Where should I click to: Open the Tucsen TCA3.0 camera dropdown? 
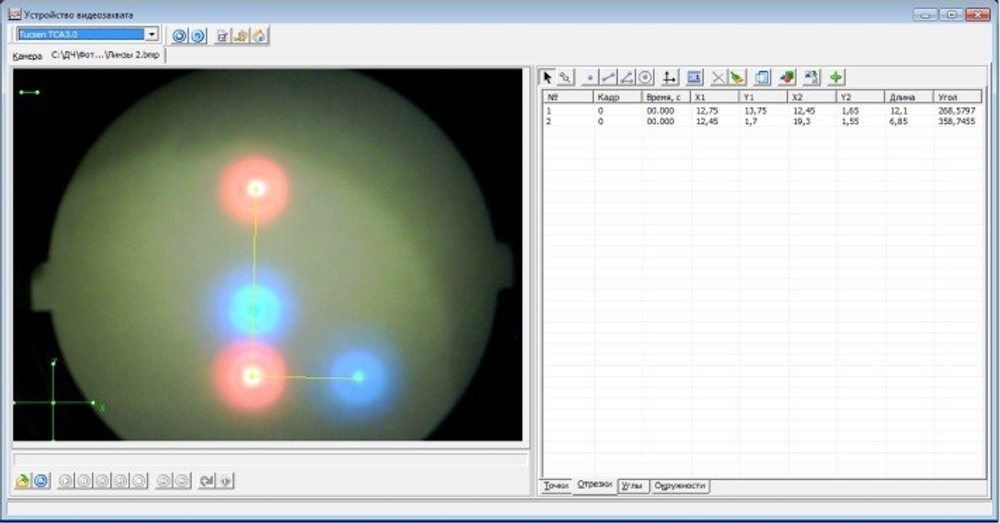[x=152, y=35]
